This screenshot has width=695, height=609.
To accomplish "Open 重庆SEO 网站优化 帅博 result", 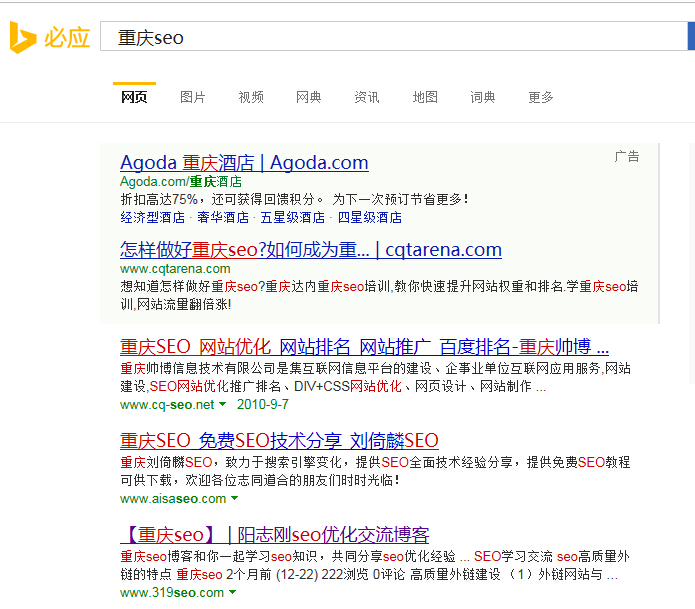I will tap(364, 347).
